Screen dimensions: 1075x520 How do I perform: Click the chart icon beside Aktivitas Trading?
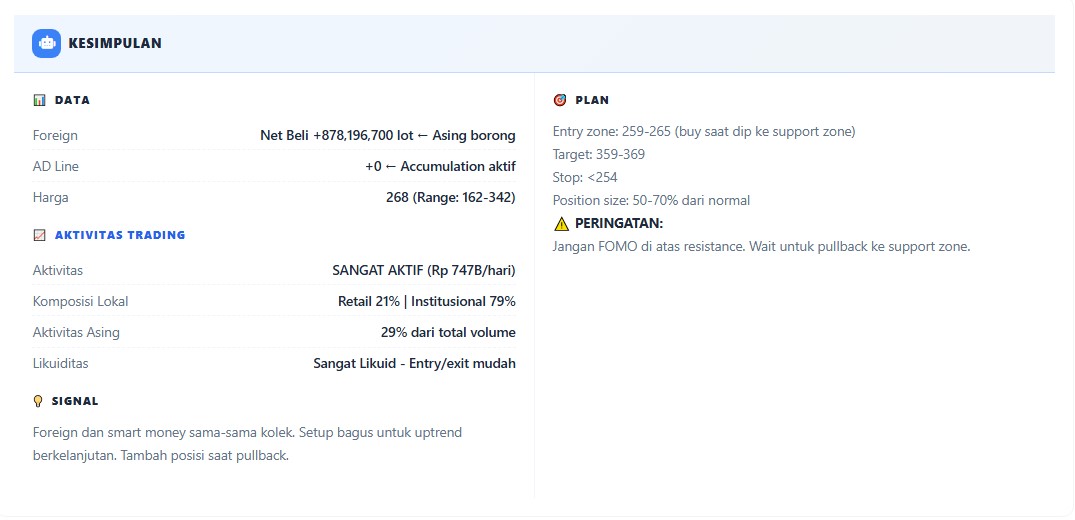coord(40,235)
